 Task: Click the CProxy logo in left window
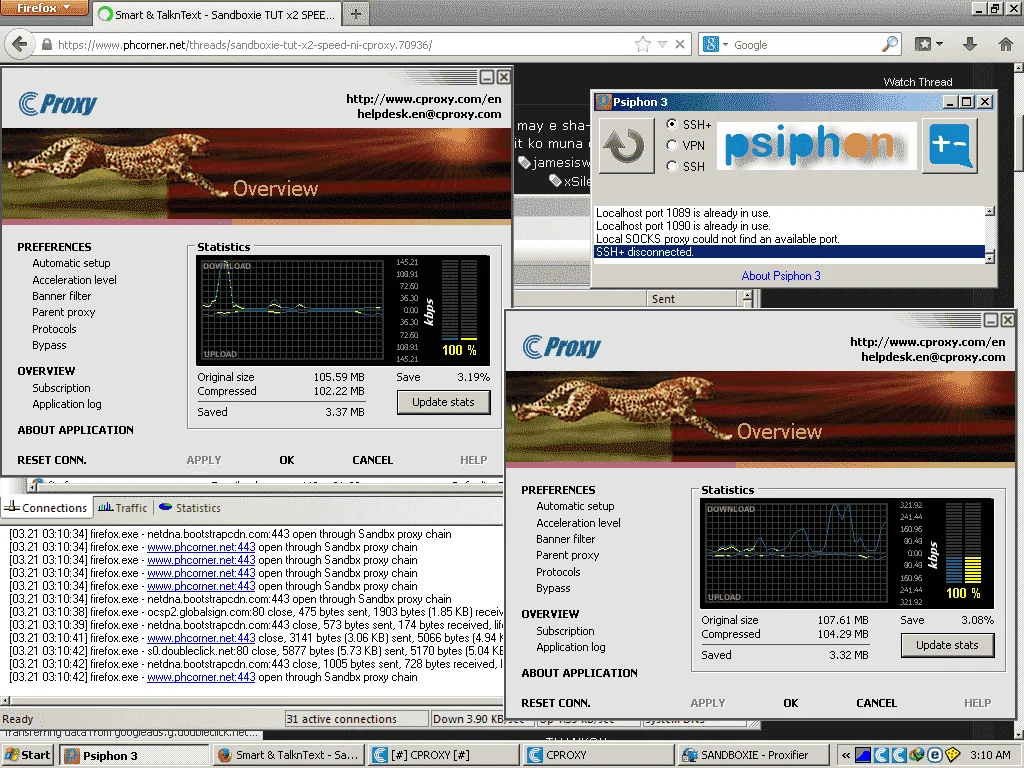57,104
